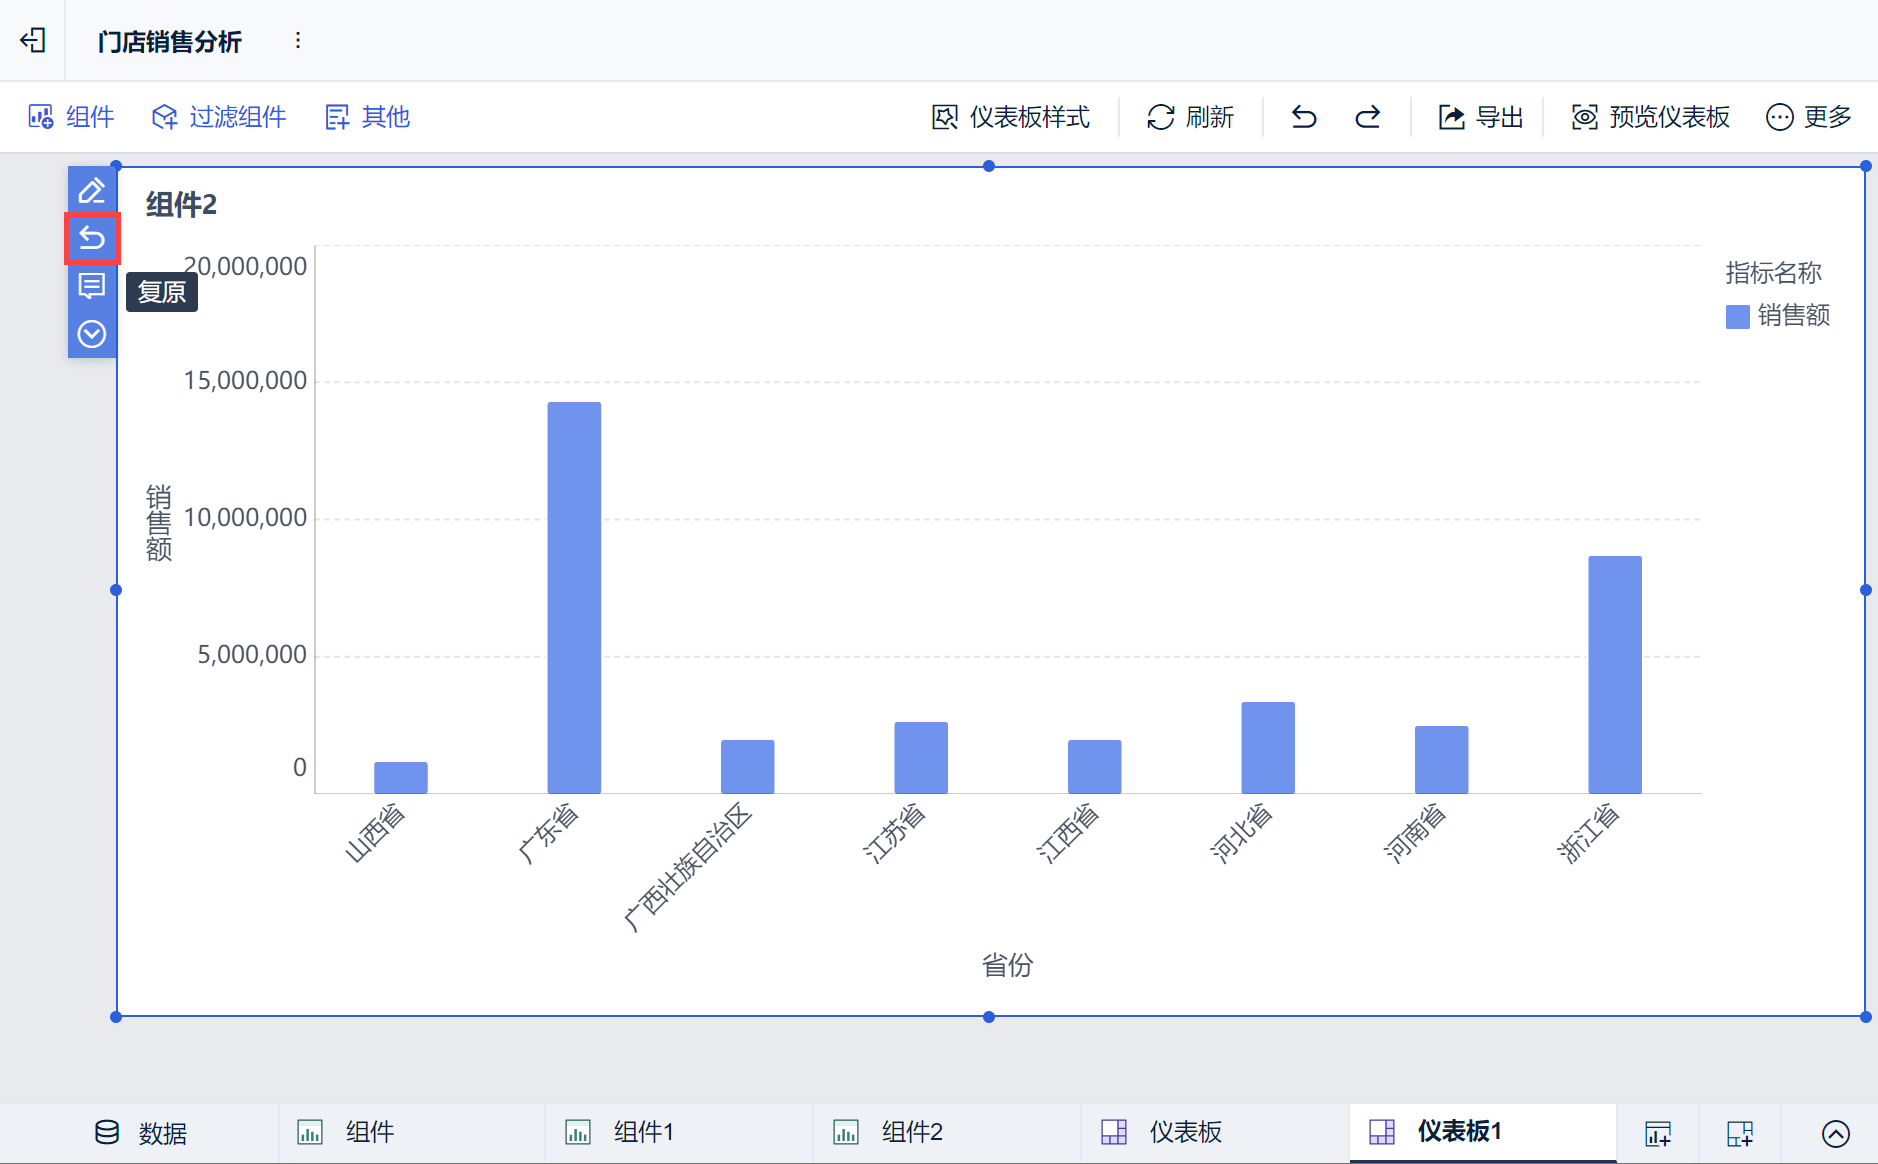Click the 刷新 refresh button
This screenshot has width=1878, height=1164.
(x=1190, y=117)
